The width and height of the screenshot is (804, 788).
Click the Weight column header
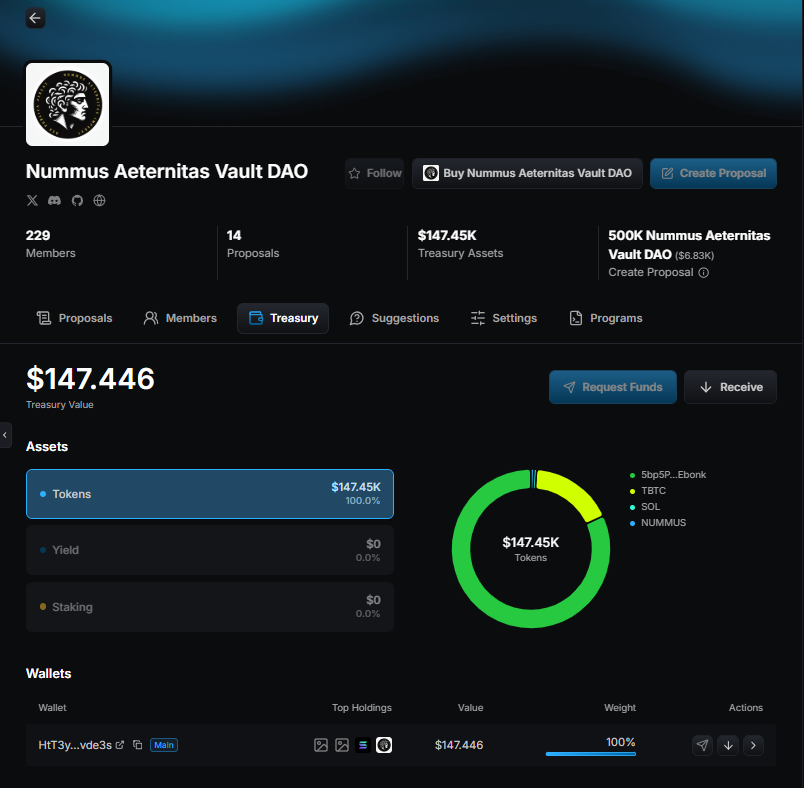[x=620, y=708]
